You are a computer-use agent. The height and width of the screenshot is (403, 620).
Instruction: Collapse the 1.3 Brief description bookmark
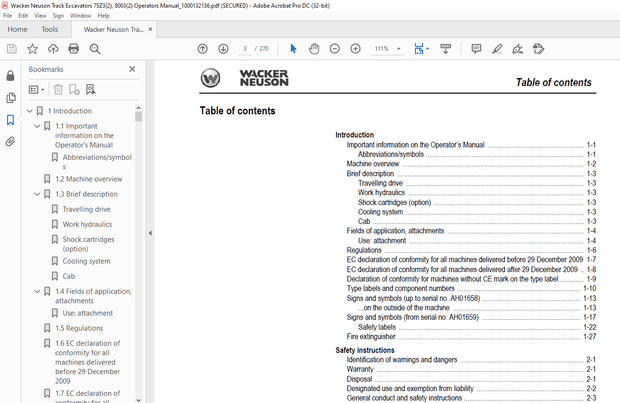[x=37, y=194]
